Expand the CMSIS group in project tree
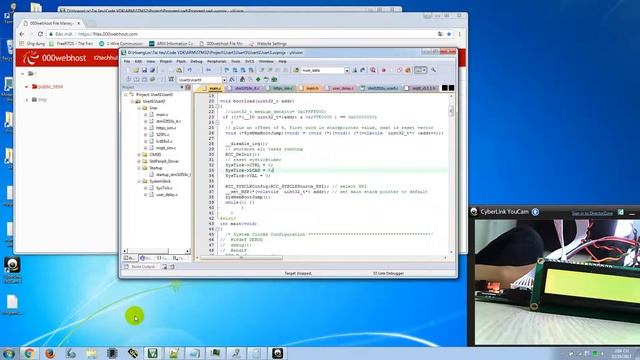The width and height of the screenshot is (640, 360). [139, 155]
